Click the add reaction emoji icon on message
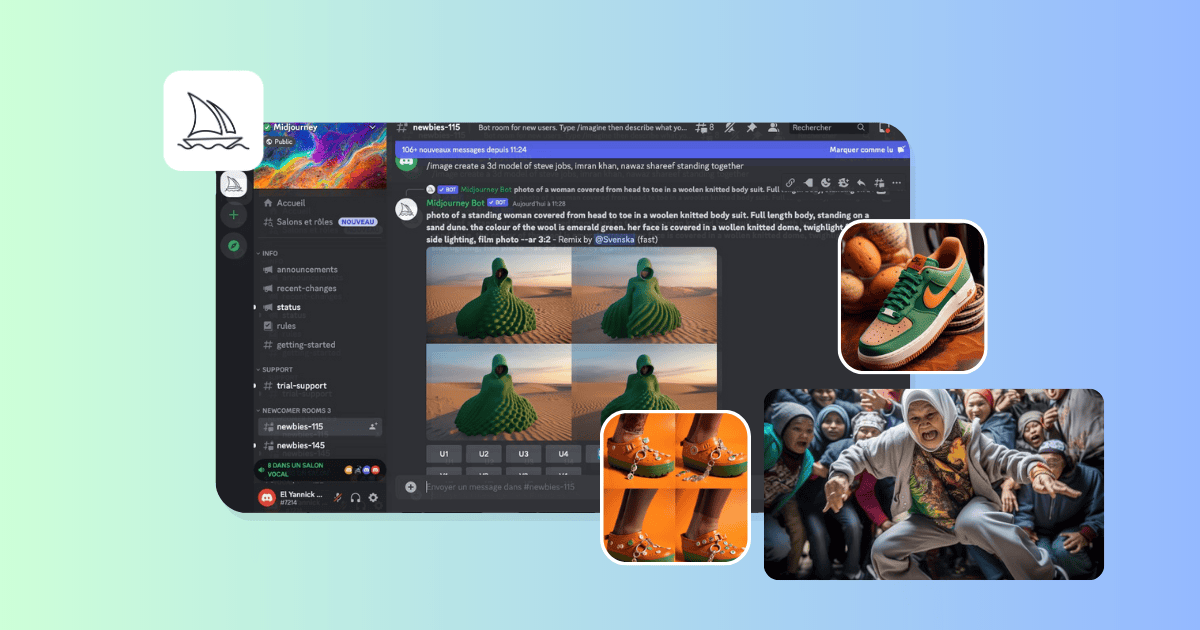Screen dimensions: 1200x630 tap(826, 183)
